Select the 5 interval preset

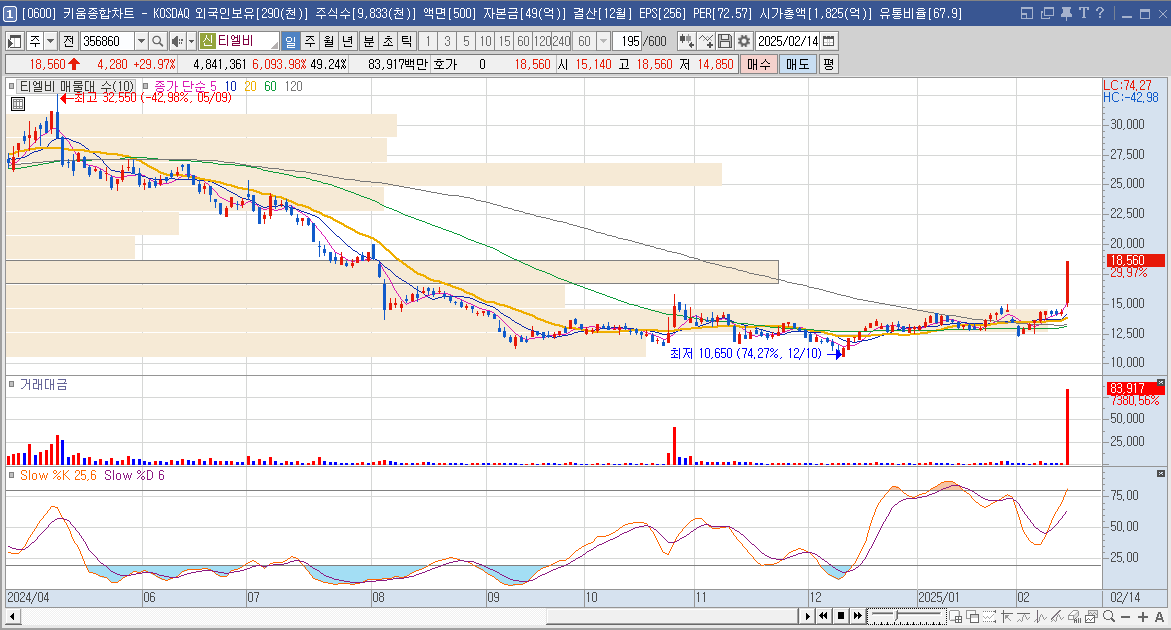pos(466,41)
